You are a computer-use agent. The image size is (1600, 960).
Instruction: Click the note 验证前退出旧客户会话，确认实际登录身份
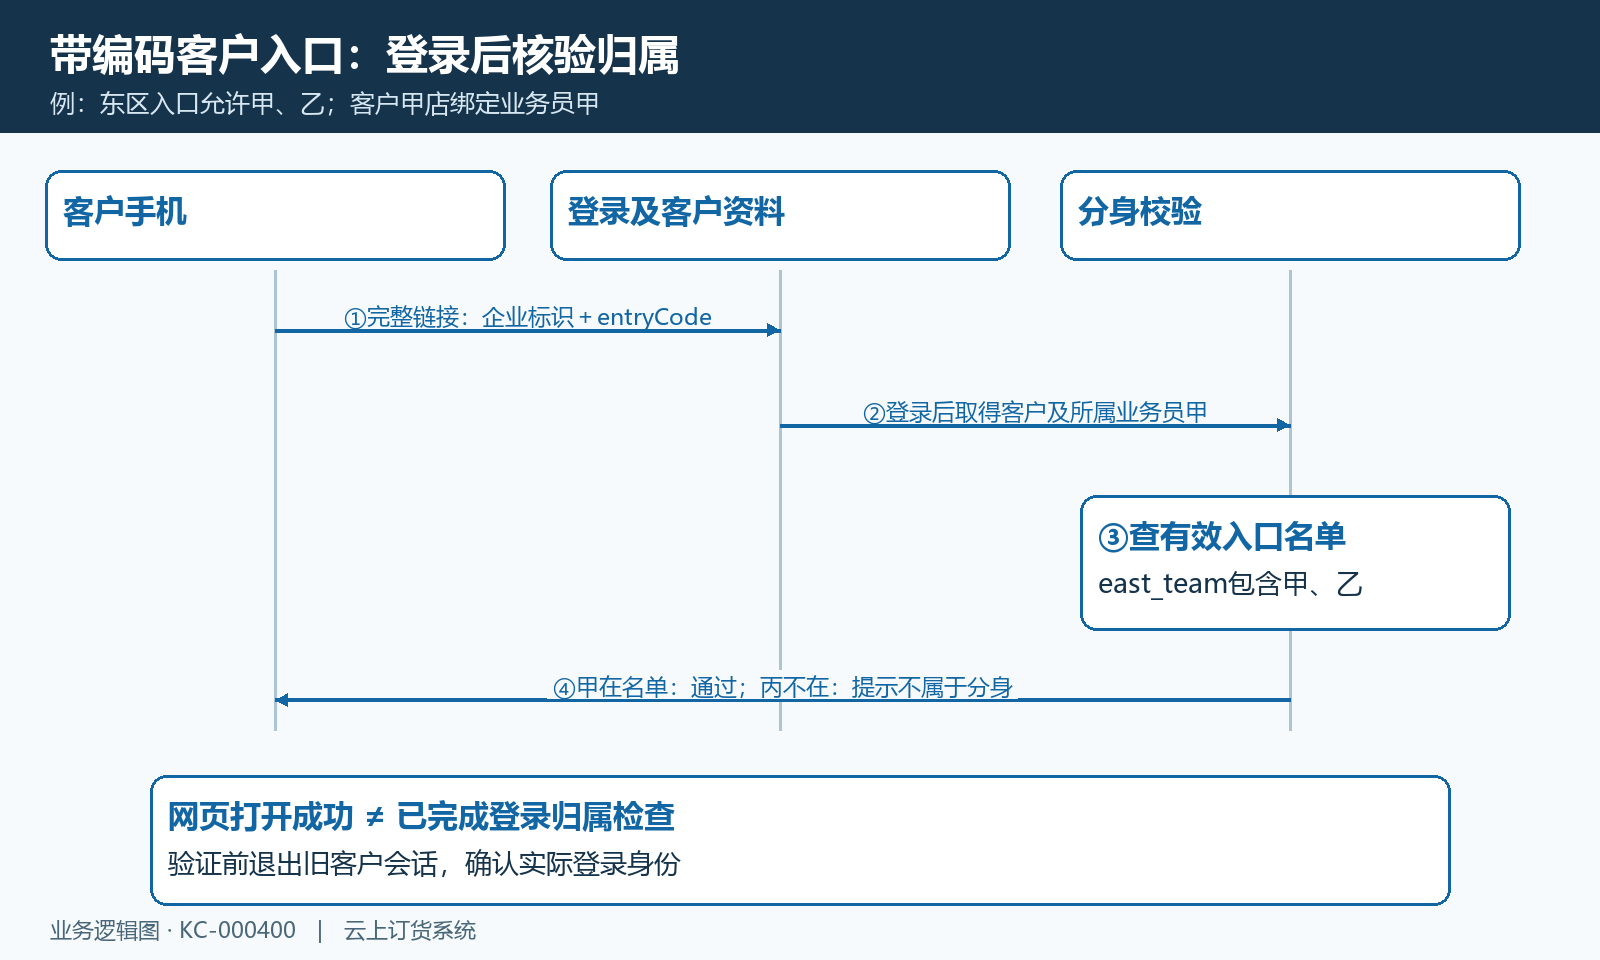pos(424,864)
